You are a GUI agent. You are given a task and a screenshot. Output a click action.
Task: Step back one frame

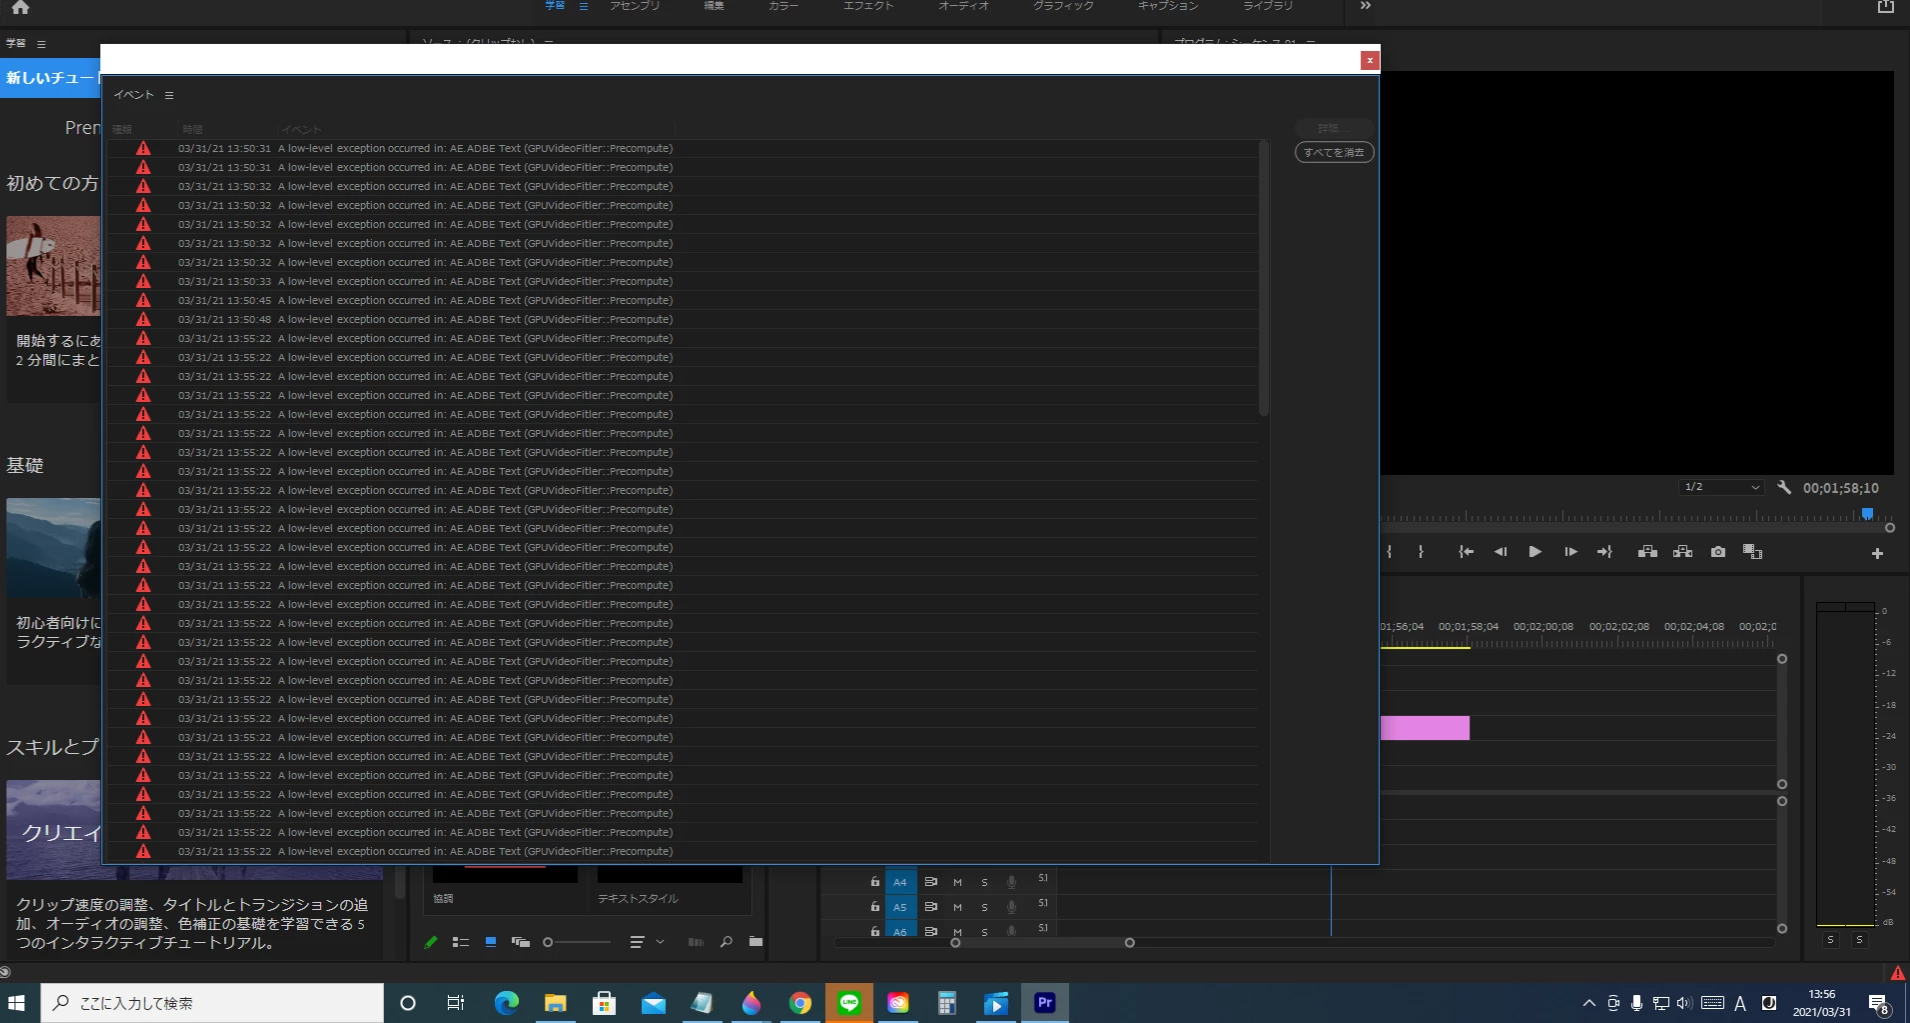click(x=1500, y=552)
